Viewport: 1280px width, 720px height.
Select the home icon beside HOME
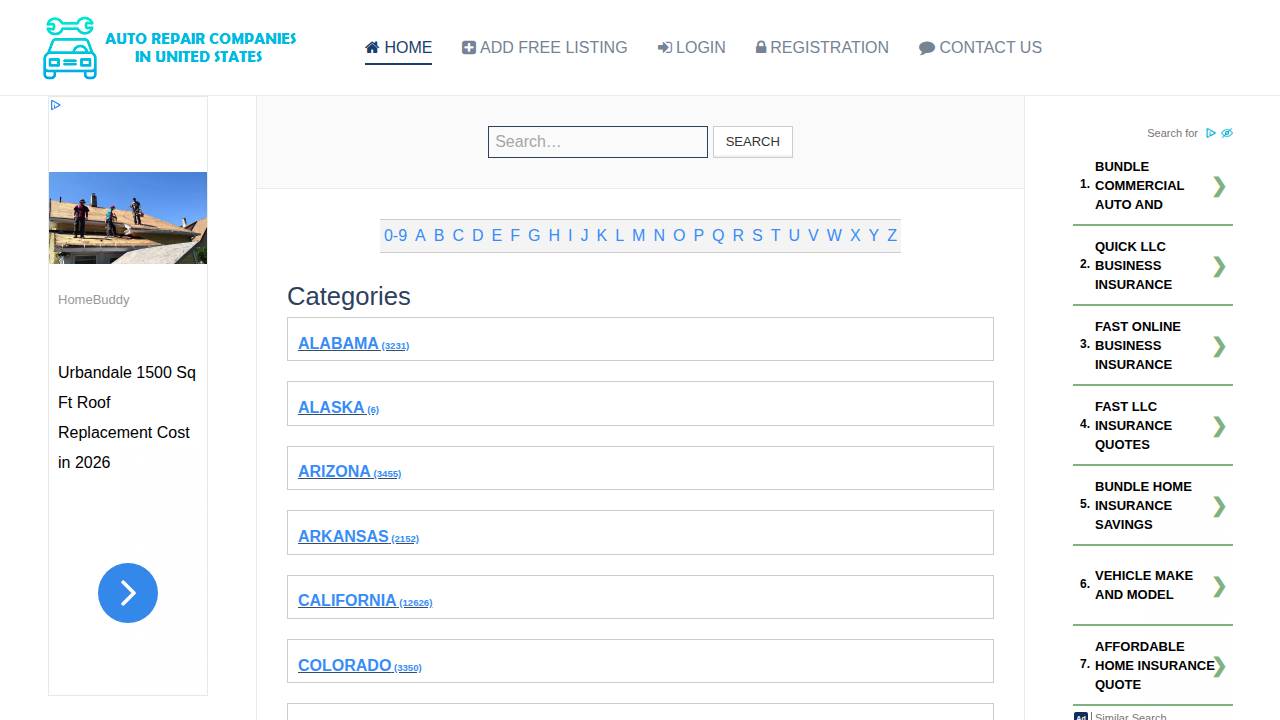[371, 46]
